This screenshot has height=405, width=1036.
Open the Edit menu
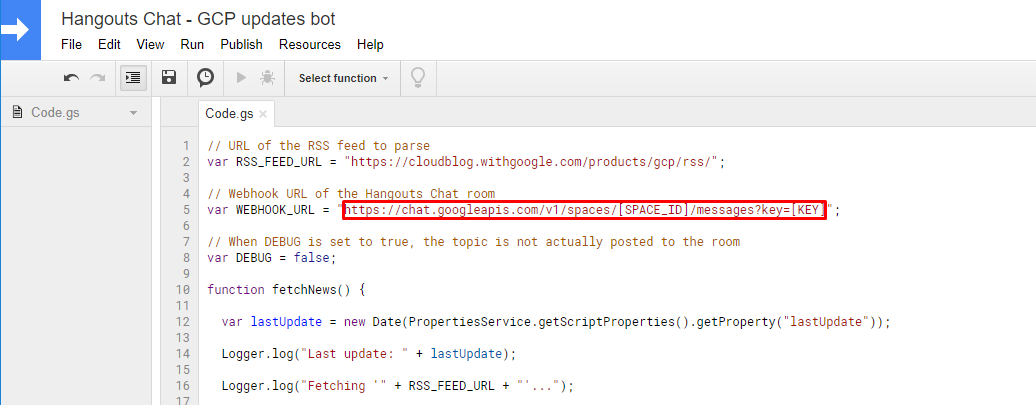click(x=110, y=44)
